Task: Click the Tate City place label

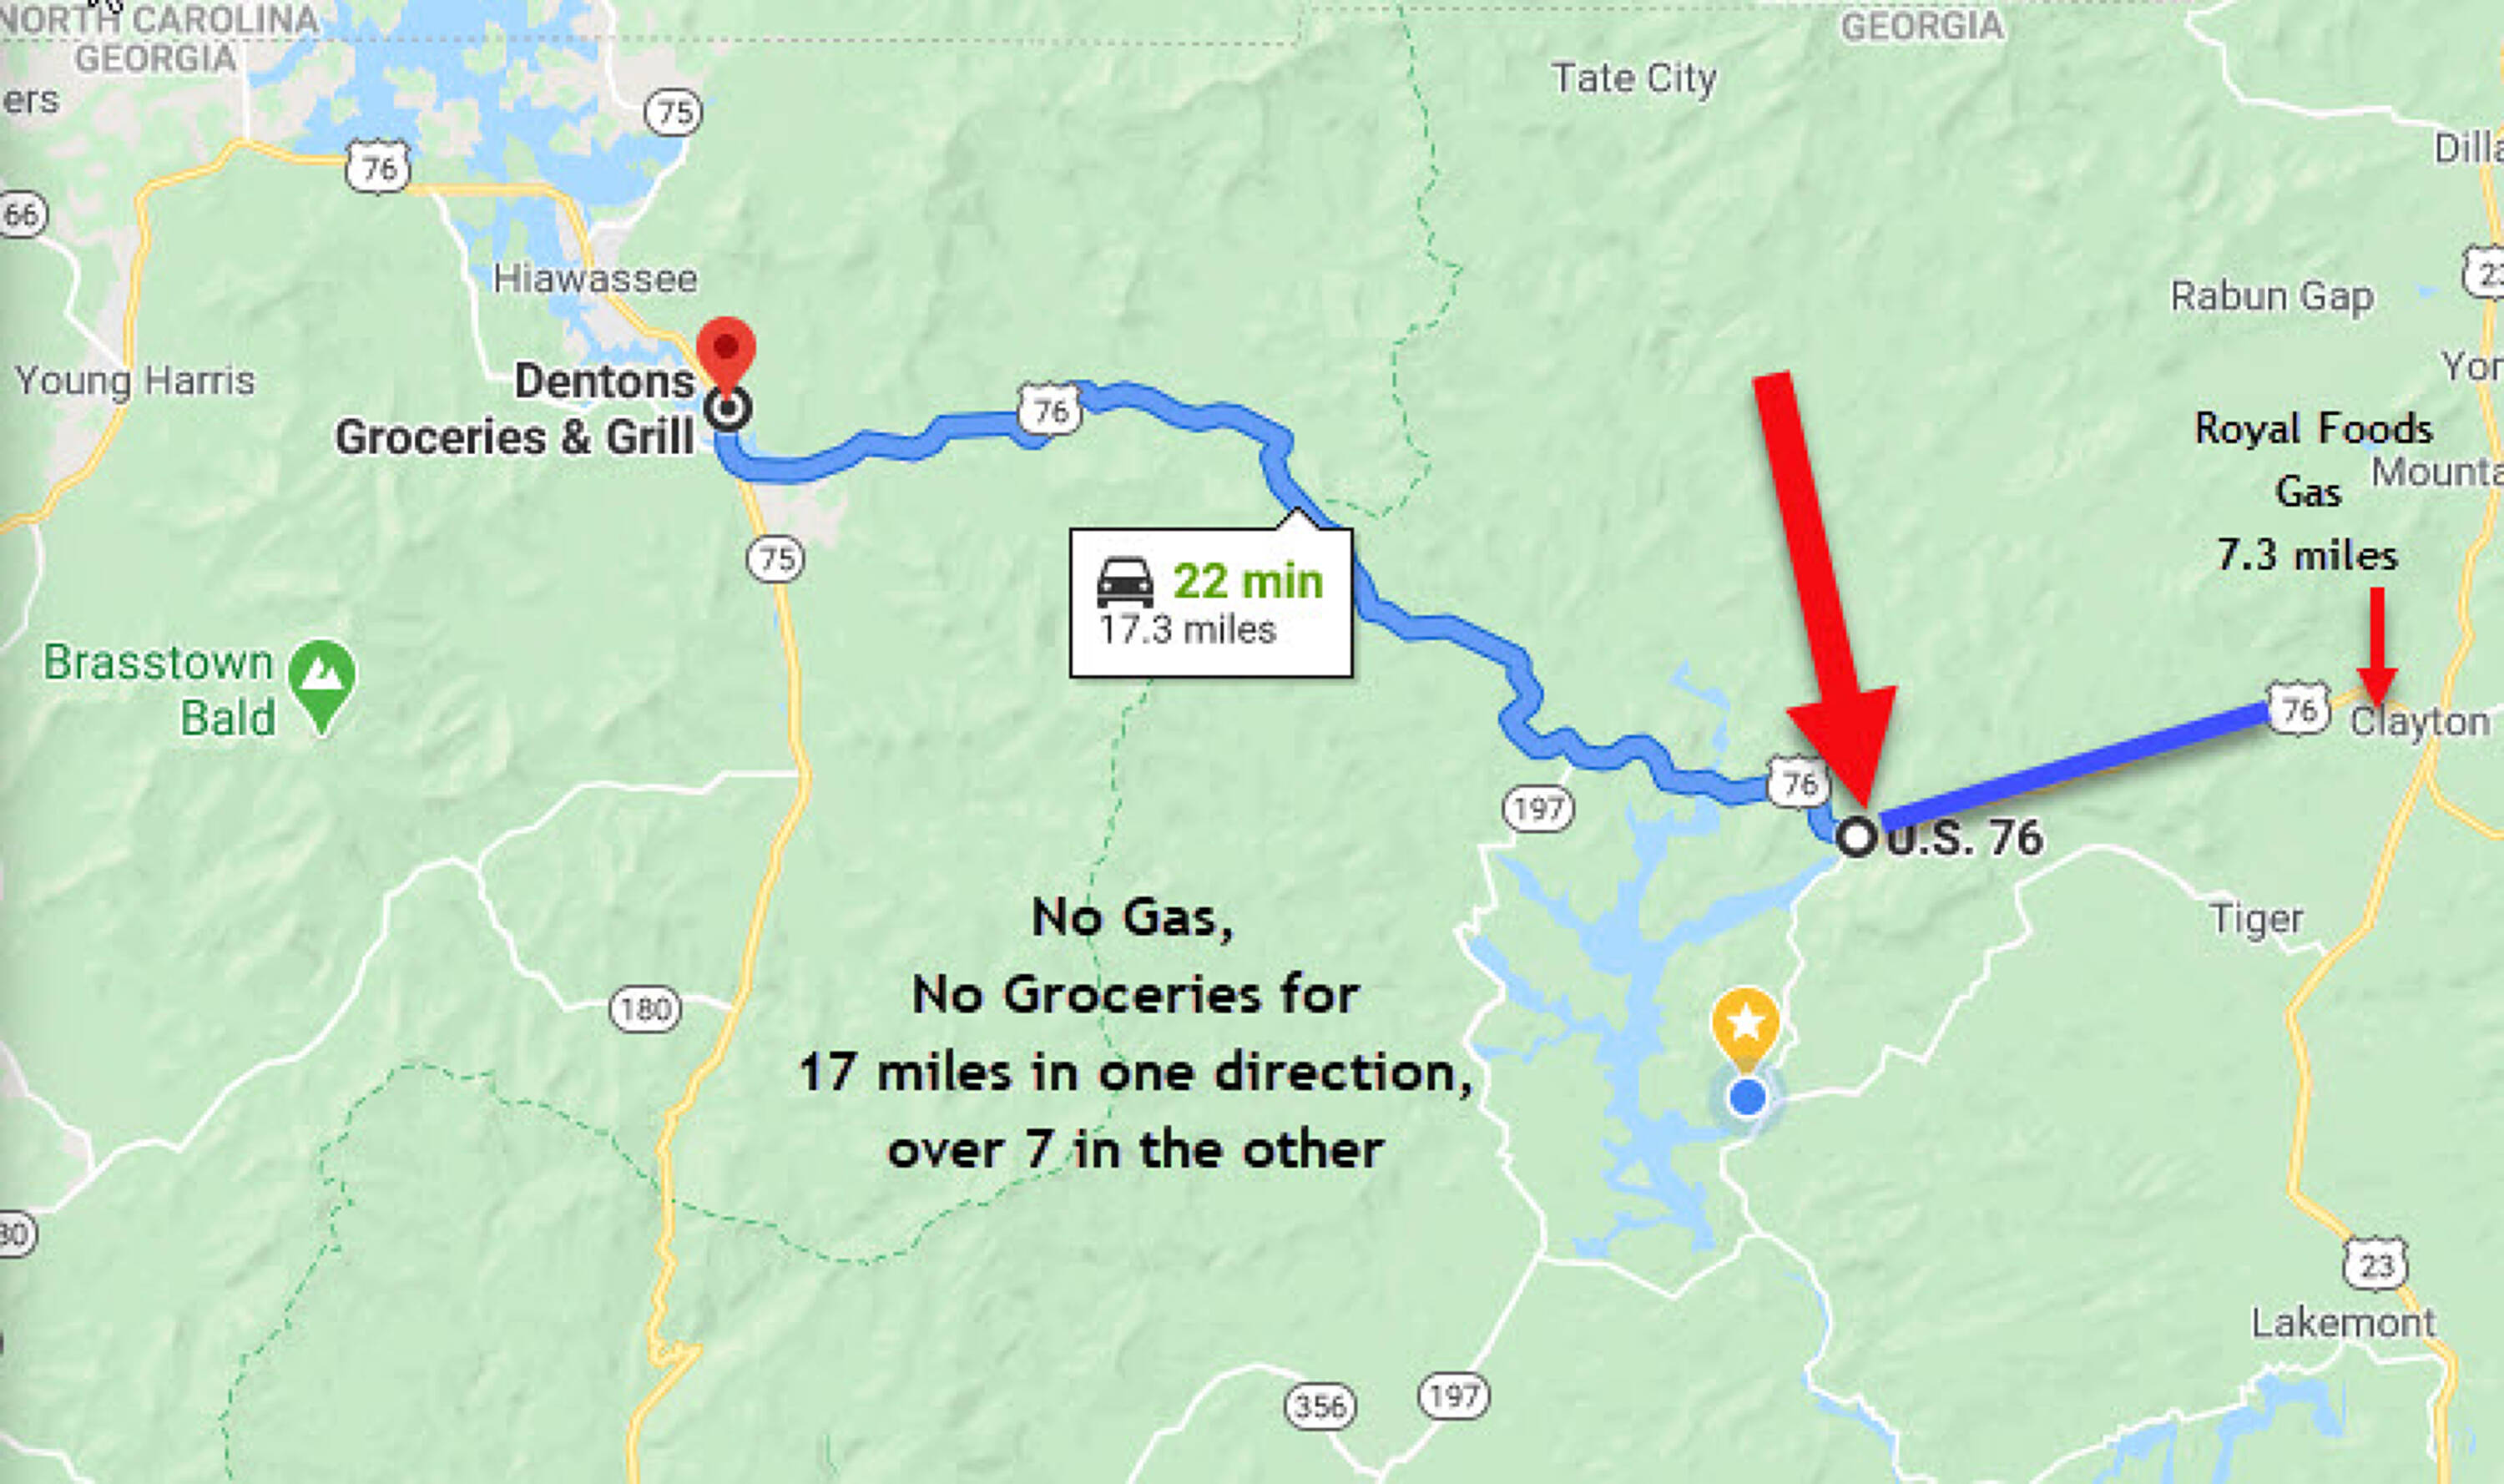Action: 1634,78
